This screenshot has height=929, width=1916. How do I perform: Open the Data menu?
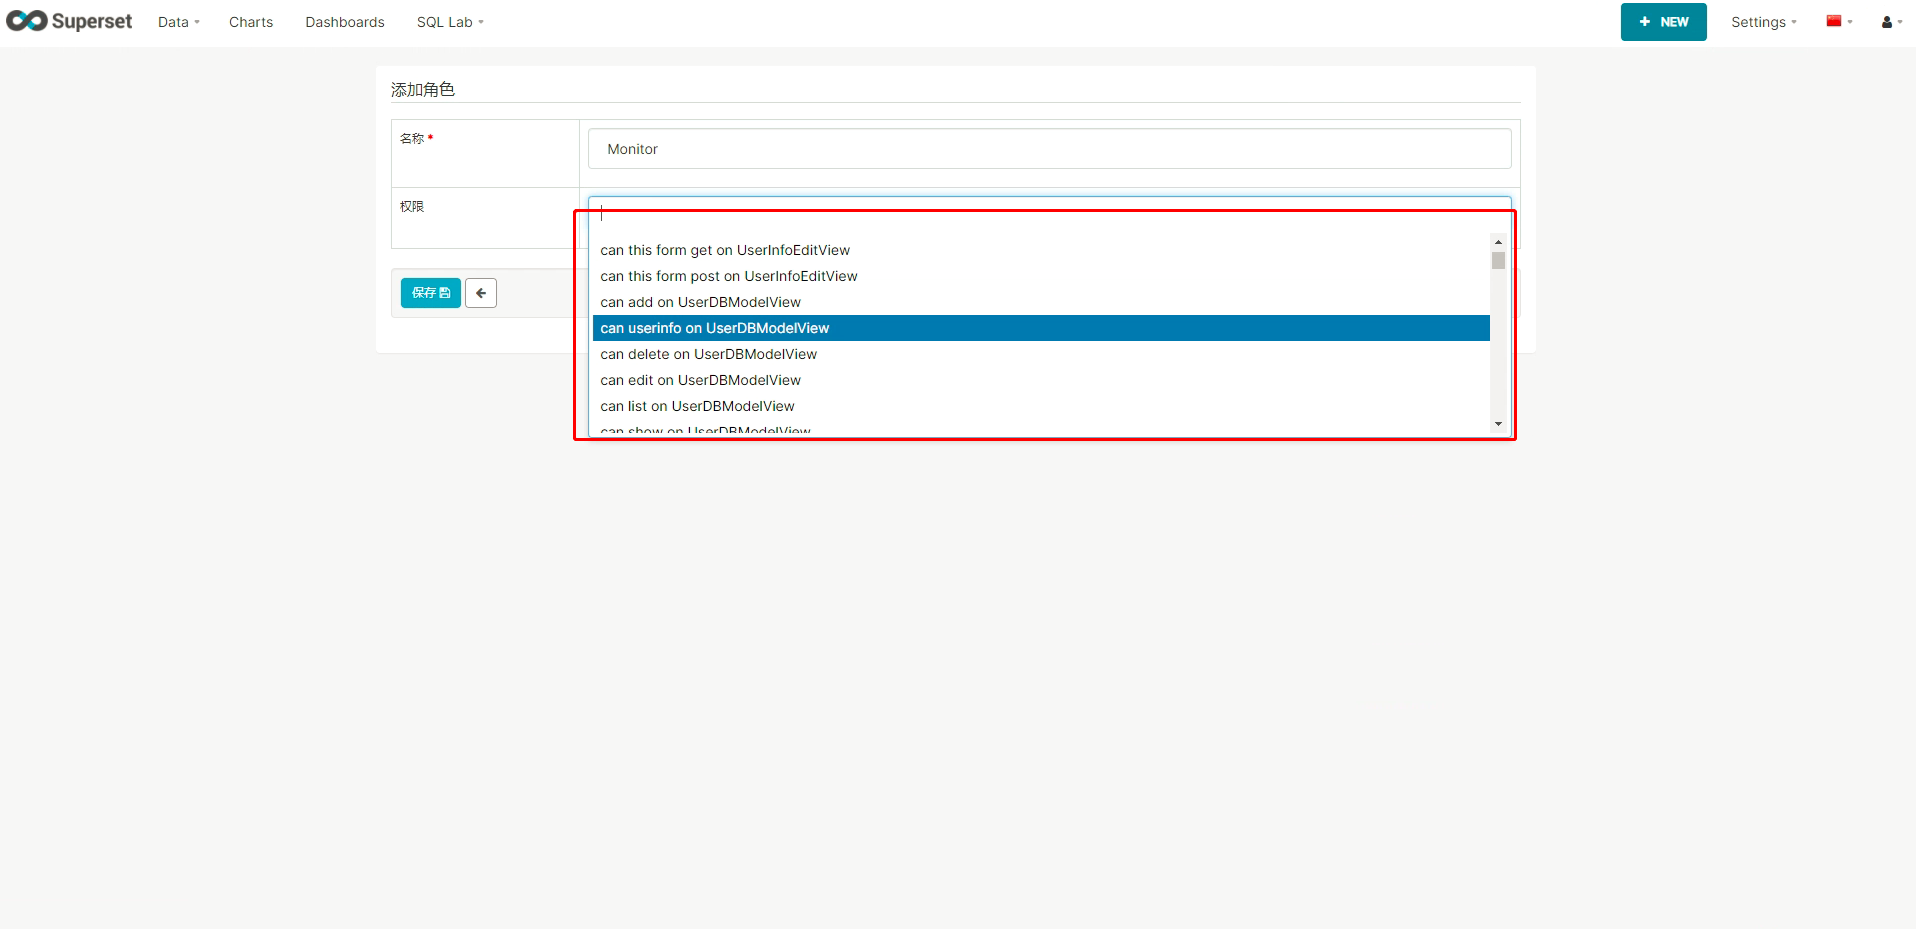click(178, 22)
